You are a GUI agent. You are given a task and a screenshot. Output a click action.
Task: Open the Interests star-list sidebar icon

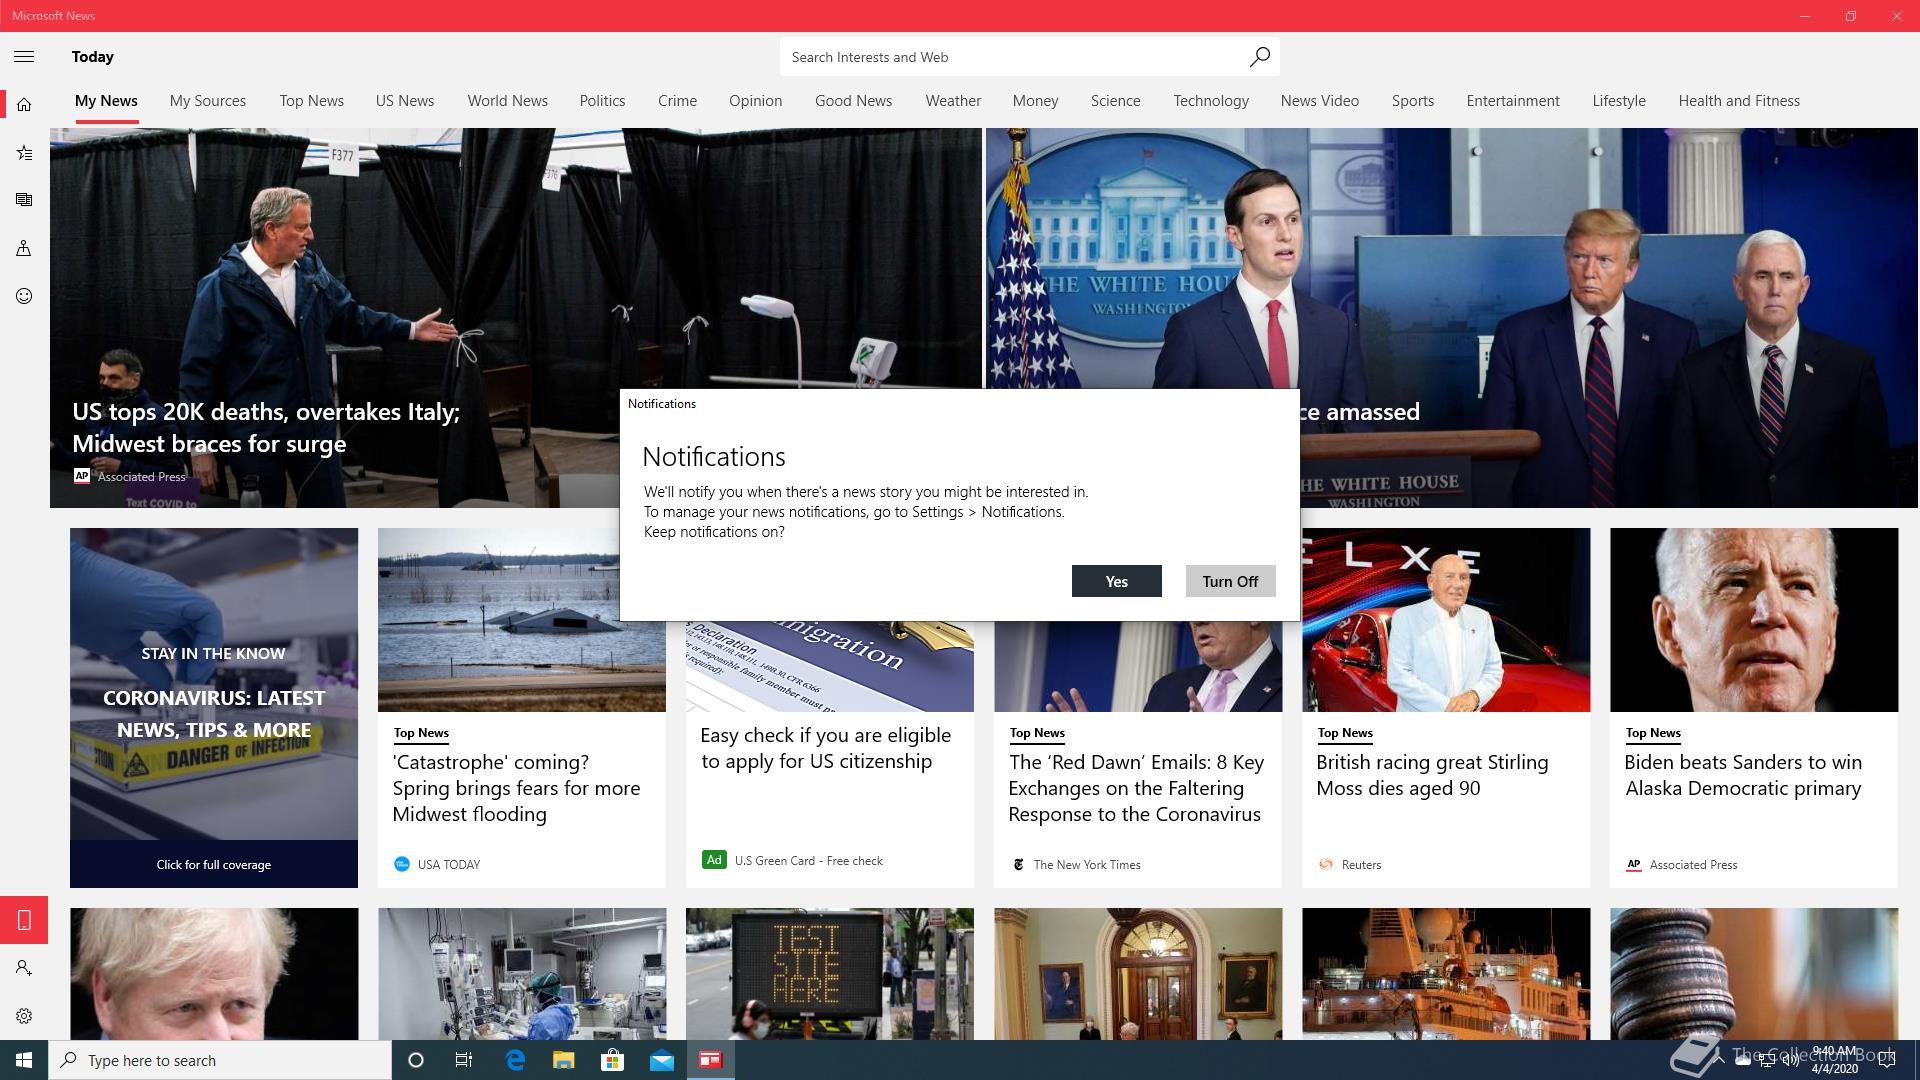[x=24, y=152]
